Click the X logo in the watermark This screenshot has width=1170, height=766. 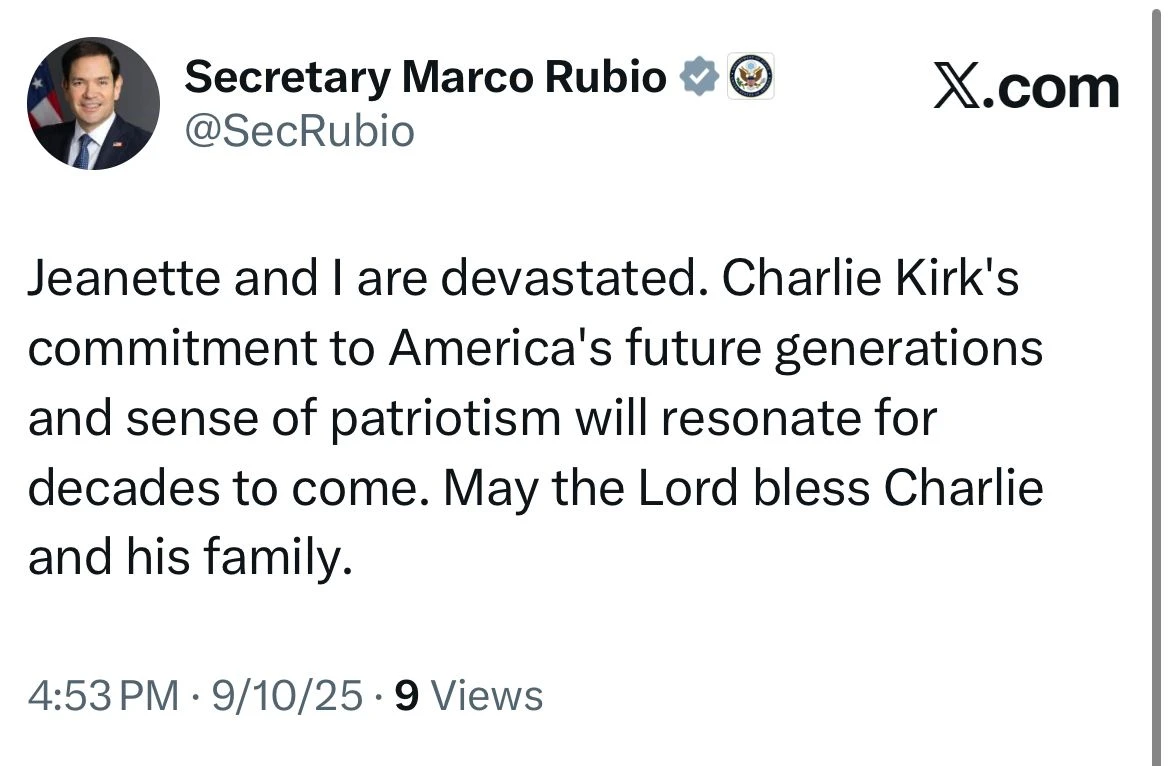pyautogui.click(x=961, y=88)
